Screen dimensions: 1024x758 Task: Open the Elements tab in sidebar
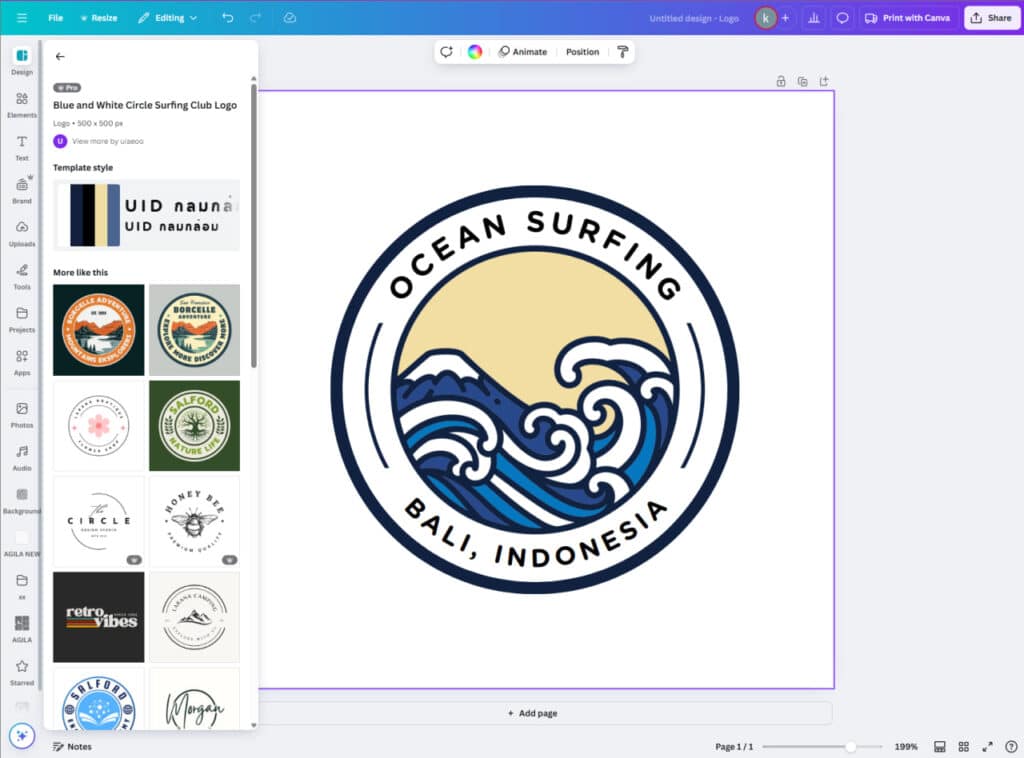[x=22, y=104]
